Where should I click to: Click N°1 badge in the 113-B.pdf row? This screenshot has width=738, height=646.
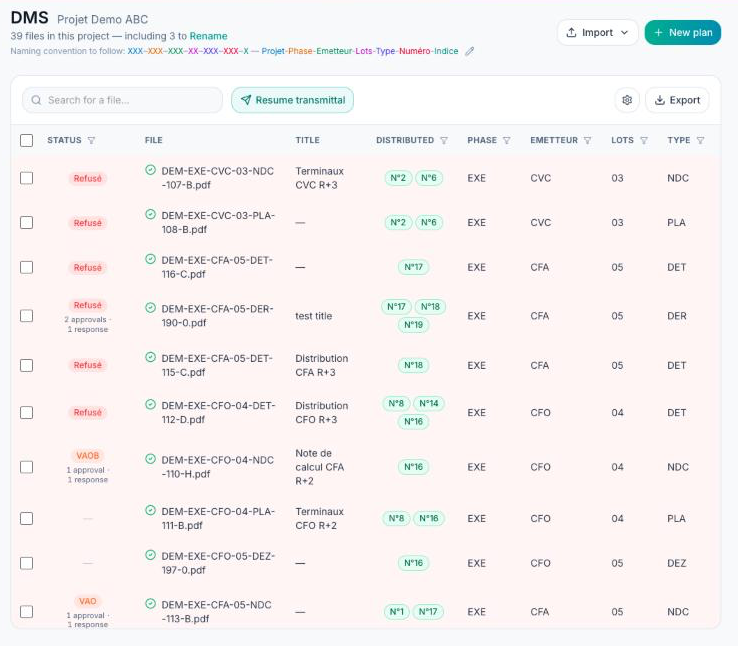396,612
